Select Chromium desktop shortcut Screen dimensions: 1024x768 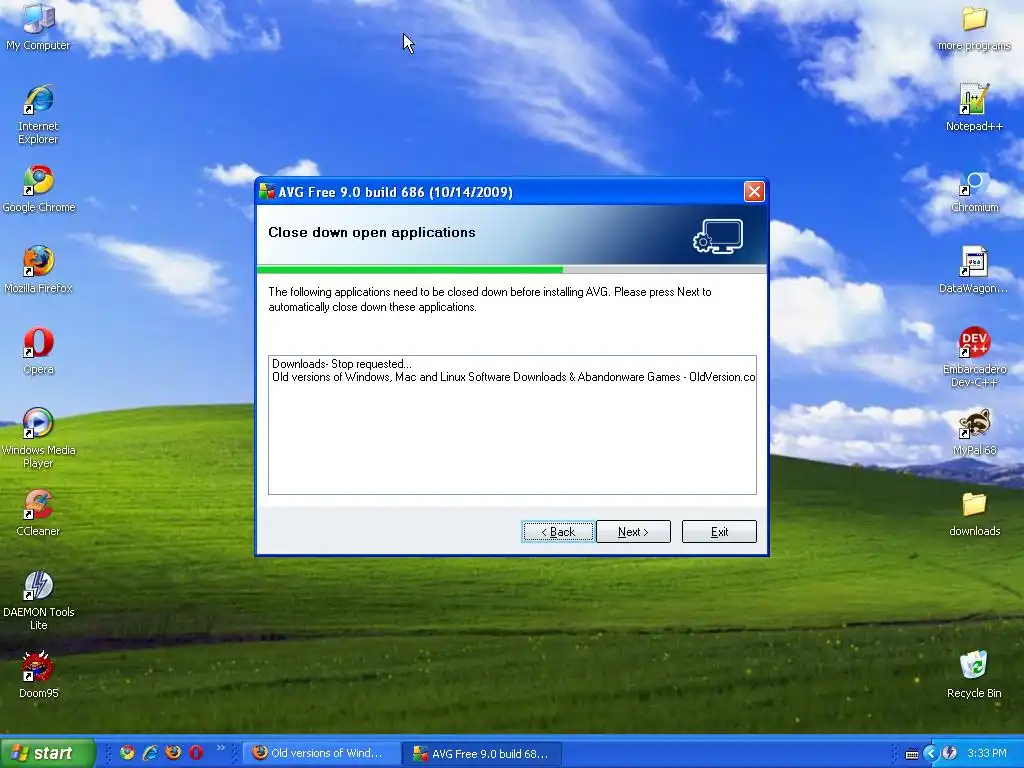coord(974,191)
